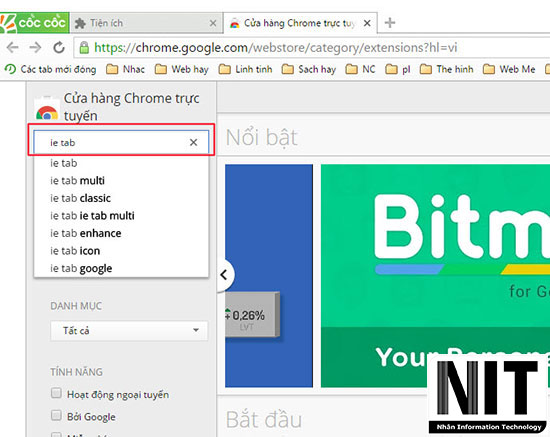Viewport: 550px width, 437px height.
Task: Click the carousel previous arrow
Action: click(x=224, y=275)
